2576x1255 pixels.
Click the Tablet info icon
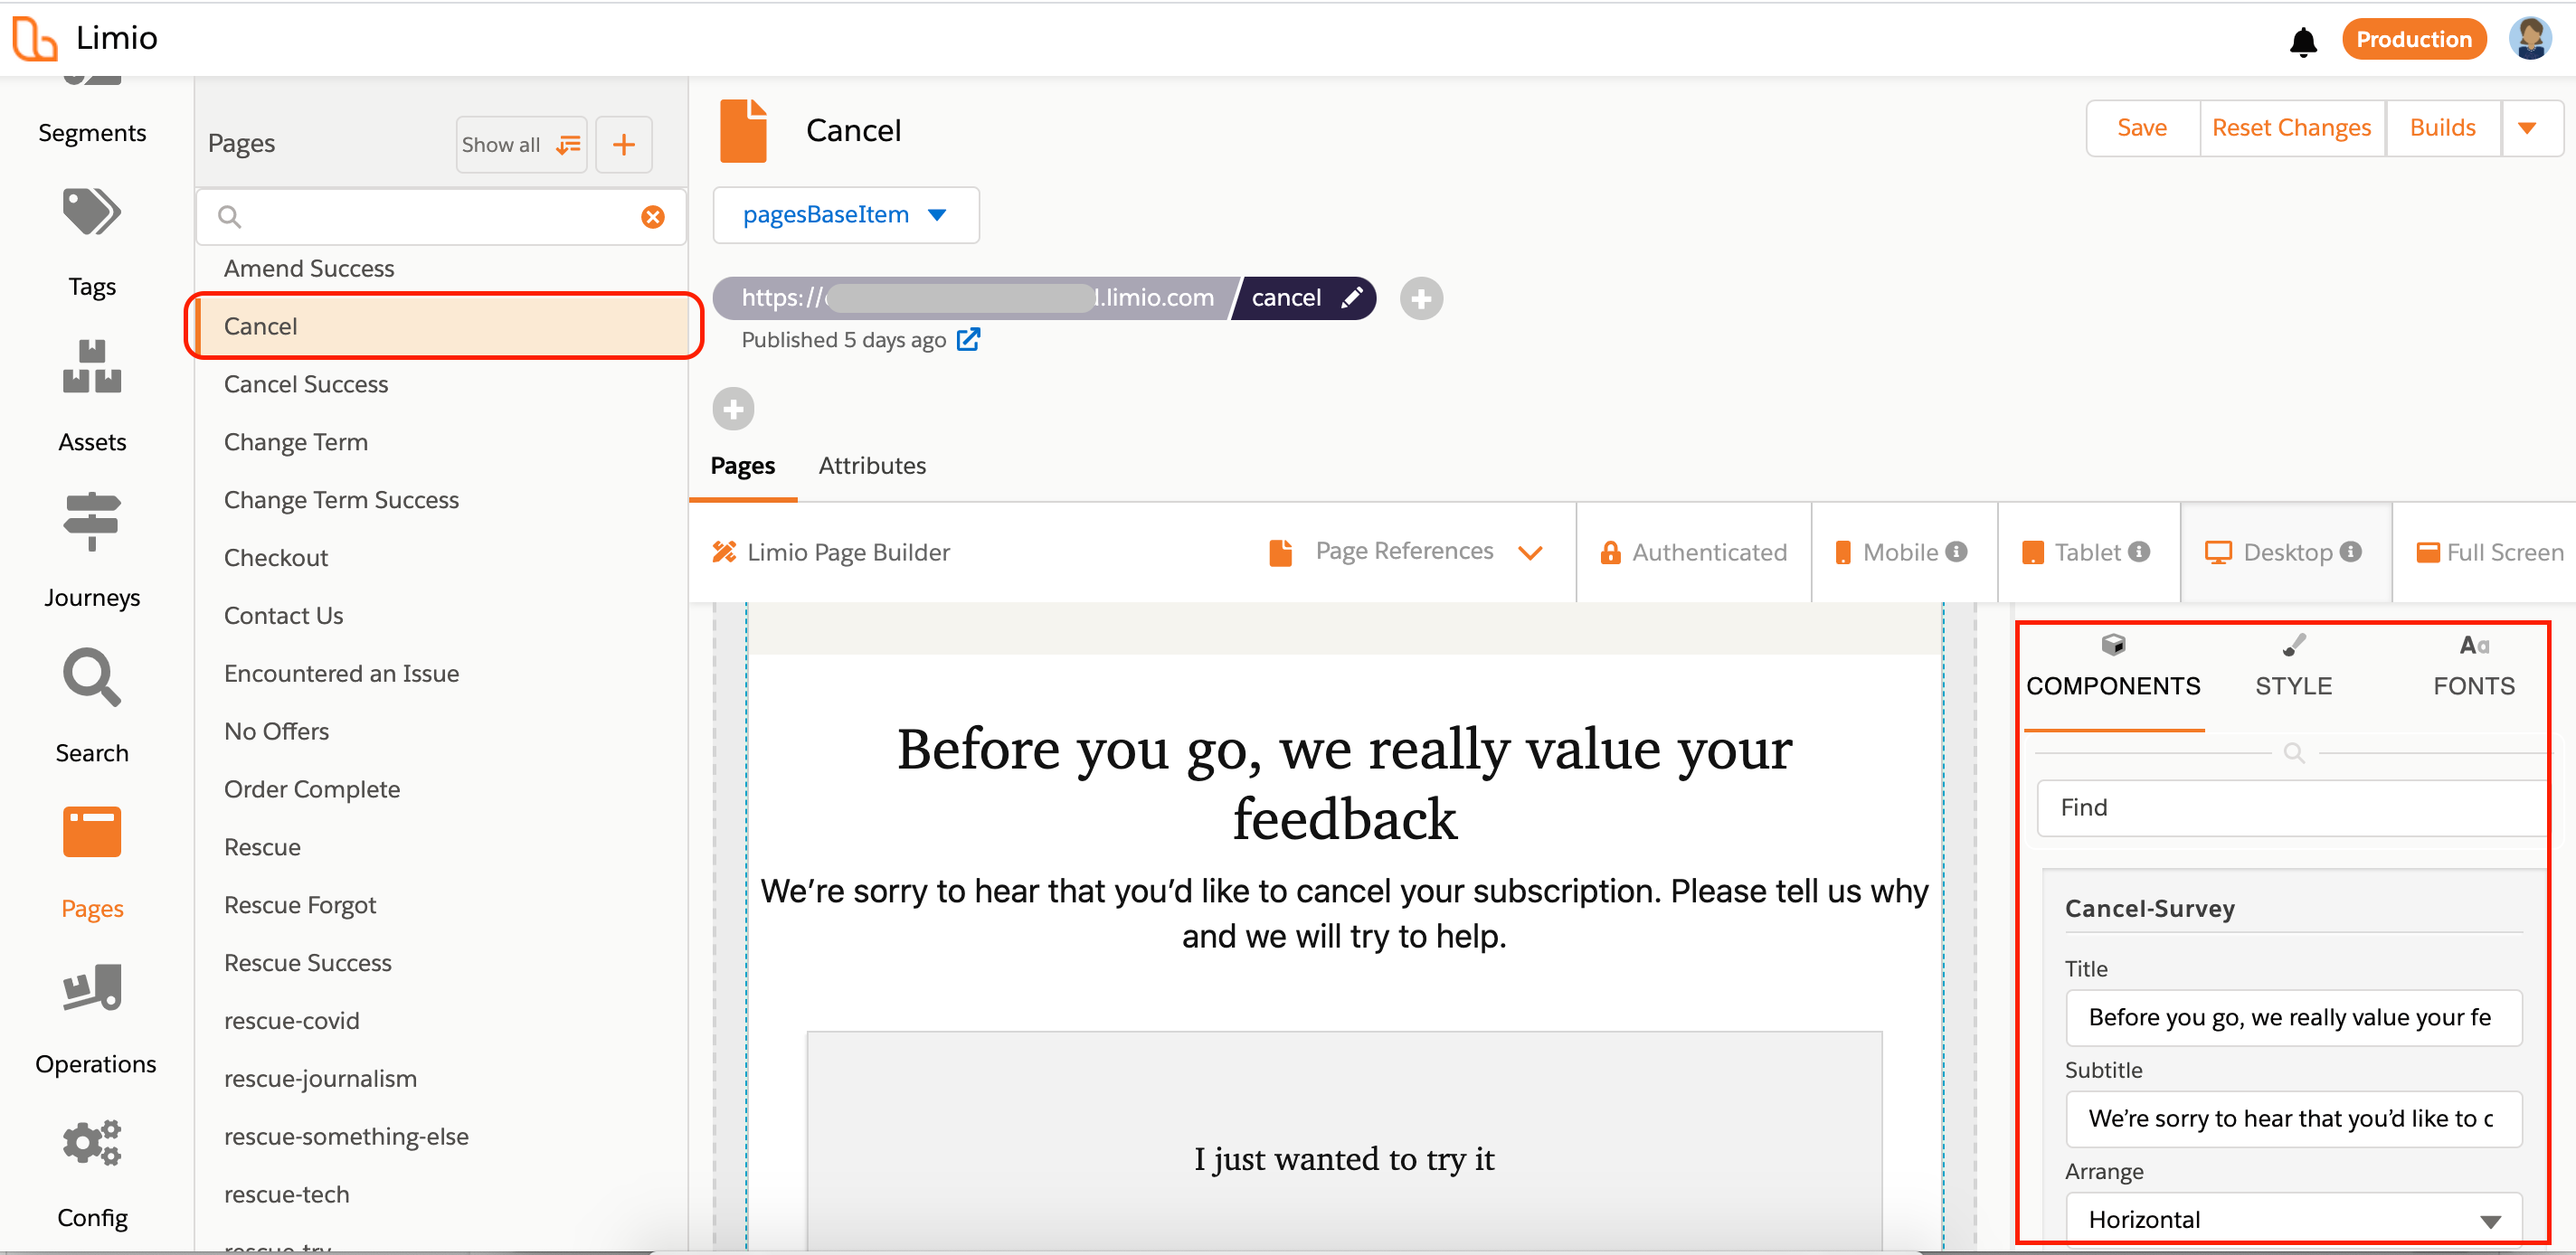pyautogui.click(x=2139, y=552)
